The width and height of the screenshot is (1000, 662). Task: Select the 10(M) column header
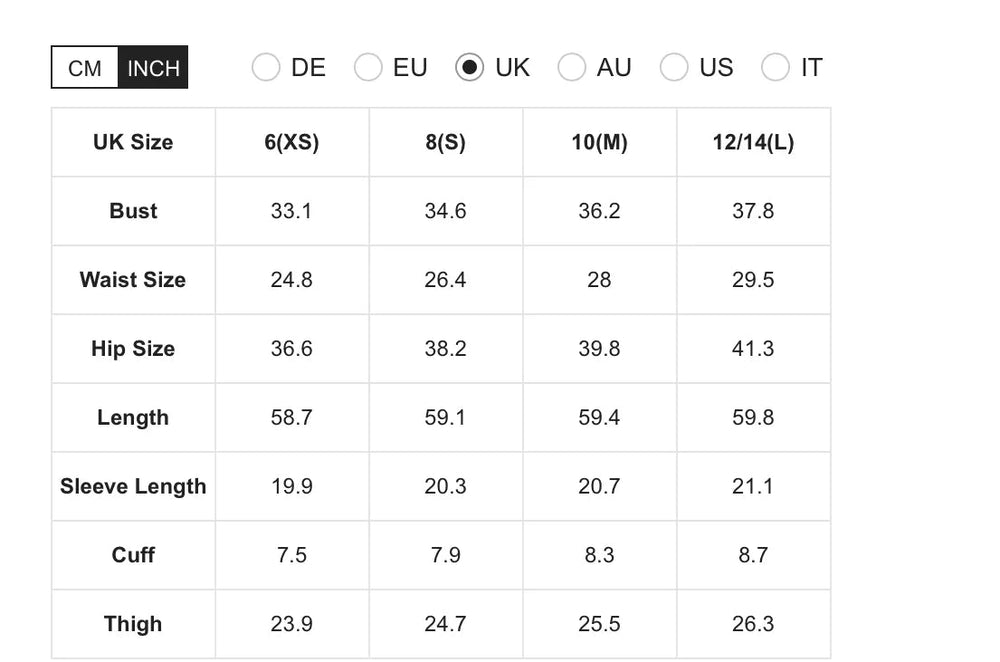click(x=600, y=142)
